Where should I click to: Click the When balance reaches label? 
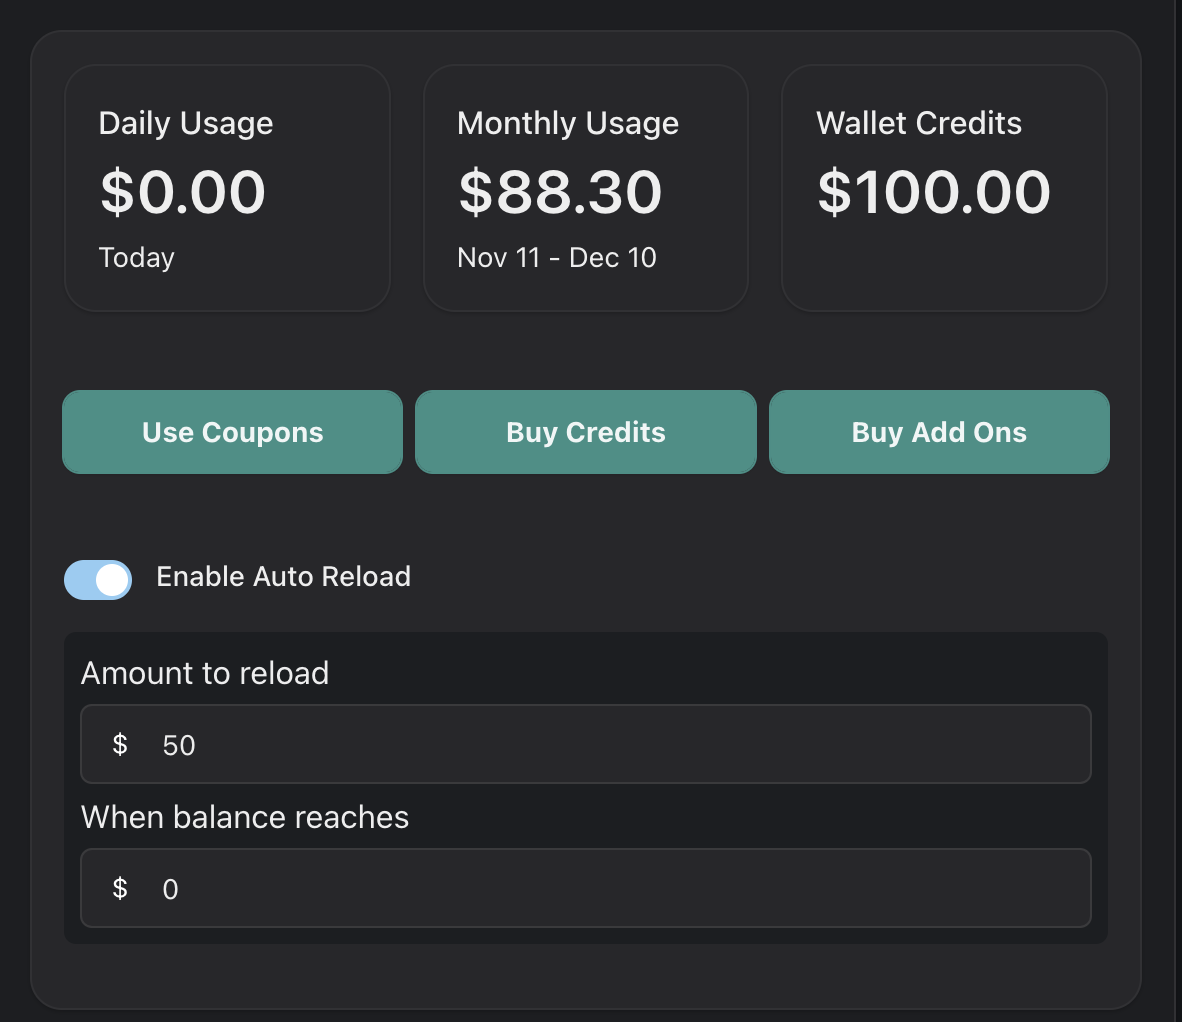245,817
